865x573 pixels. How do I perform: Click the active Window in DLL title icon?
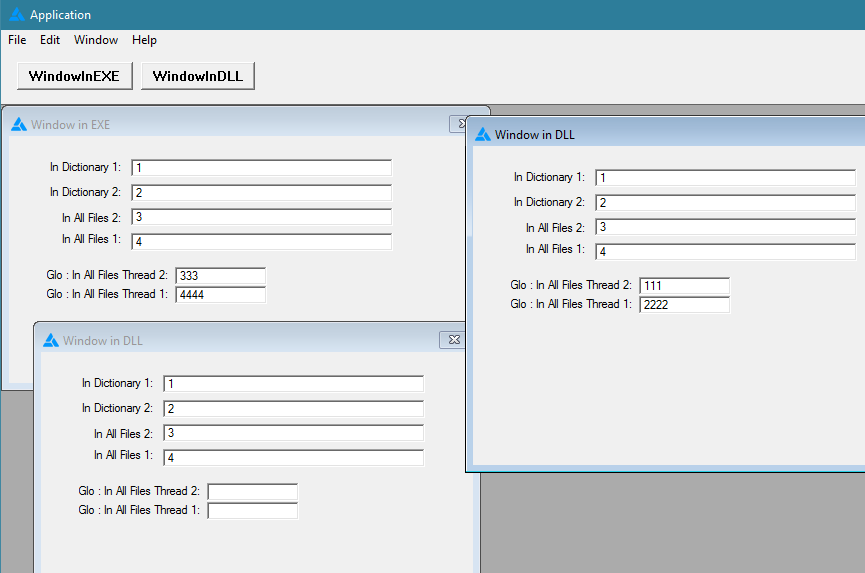coord(482,134)
